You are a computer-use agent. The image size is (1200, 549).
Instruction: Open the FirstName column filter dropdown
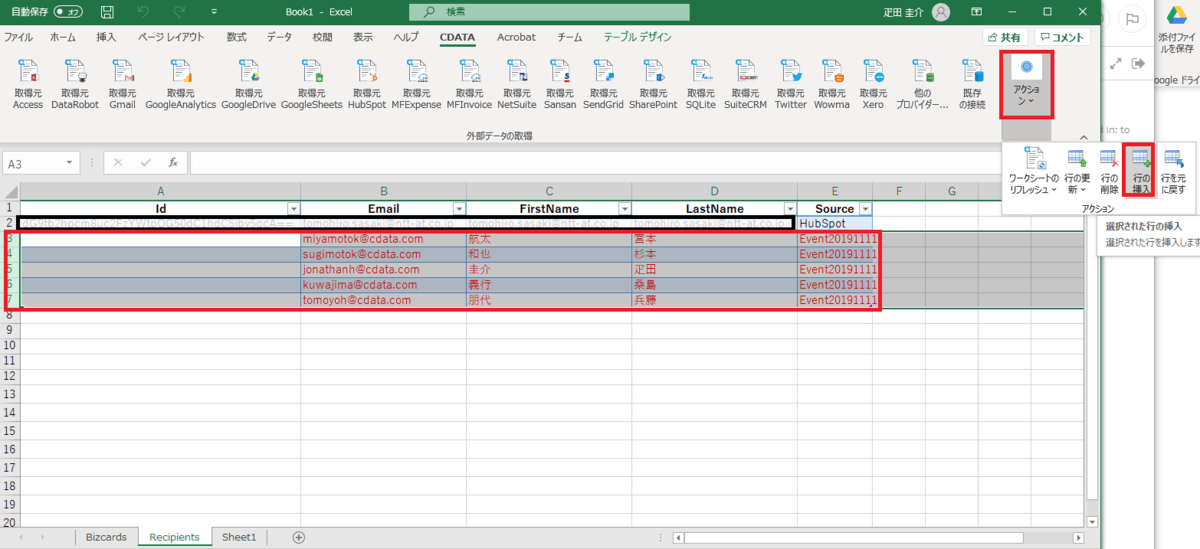[624, 208]
